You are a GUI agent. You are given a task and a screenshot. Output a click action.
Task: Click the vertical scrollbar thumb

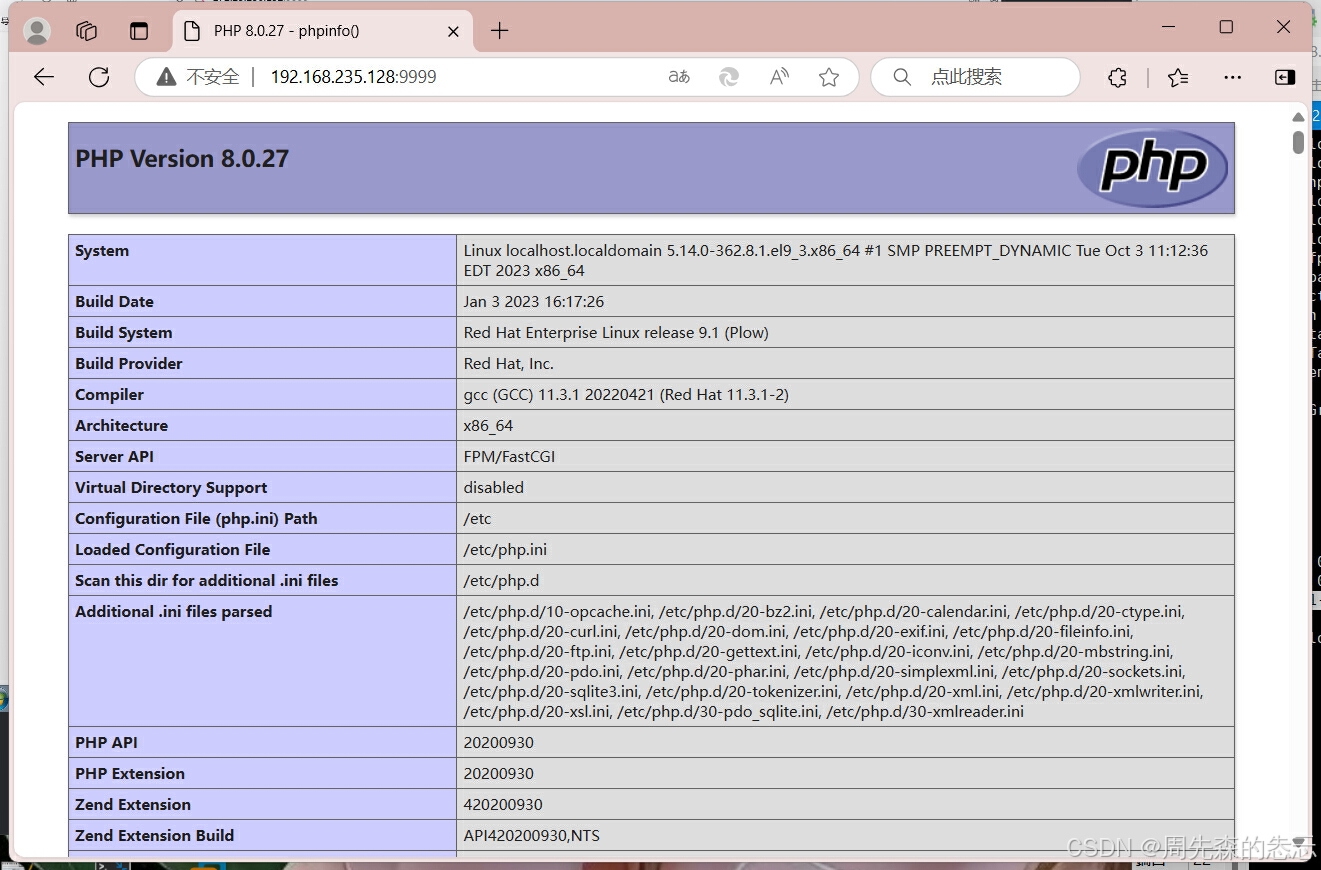click(x=1298, y=142)
